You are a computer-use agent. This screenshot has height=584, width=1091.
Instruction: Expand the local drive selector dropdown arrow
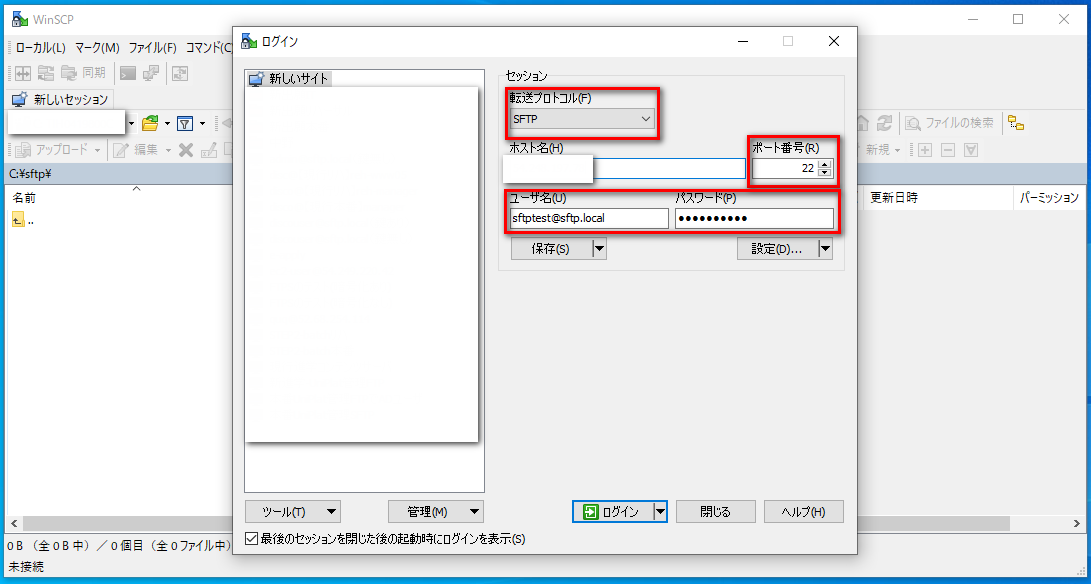(x=132, y=124)
